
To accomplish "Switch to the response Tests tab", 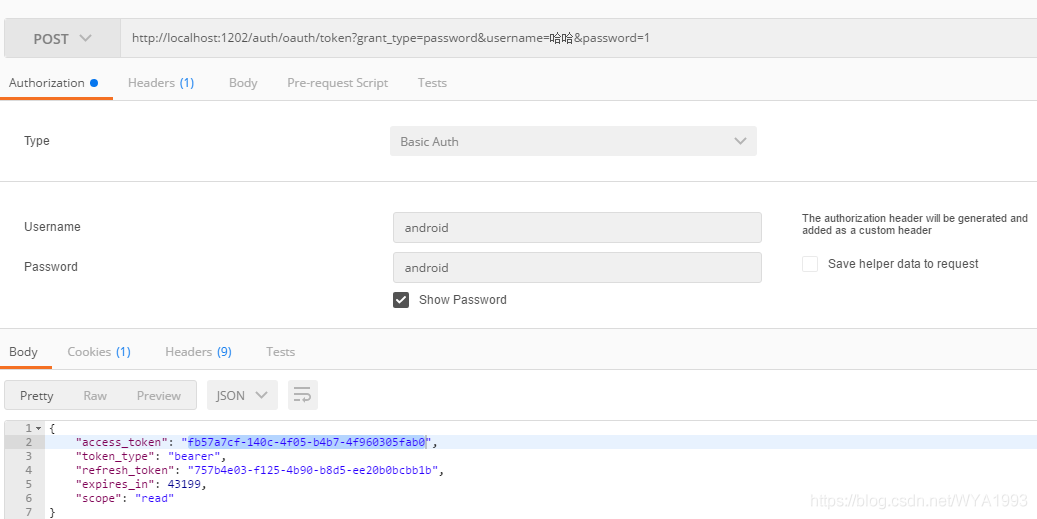I will [280, 352].
